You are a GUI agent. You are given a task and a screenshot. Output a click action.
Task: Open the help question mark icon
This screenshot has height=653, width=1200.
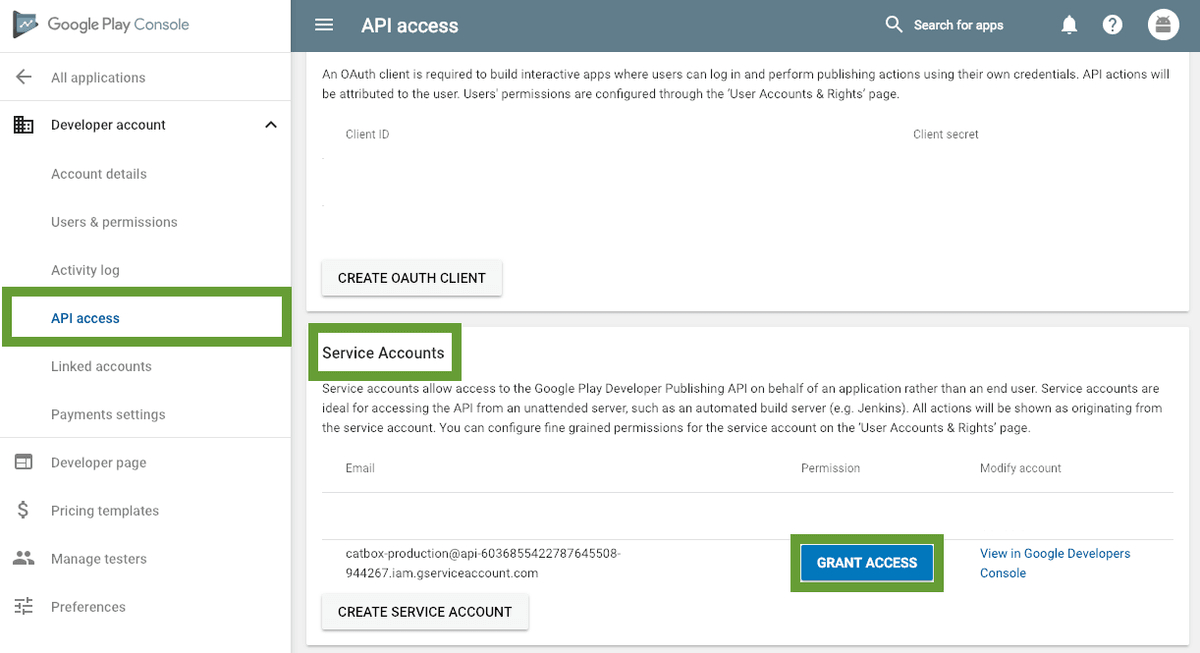[x=1112, y=24]
